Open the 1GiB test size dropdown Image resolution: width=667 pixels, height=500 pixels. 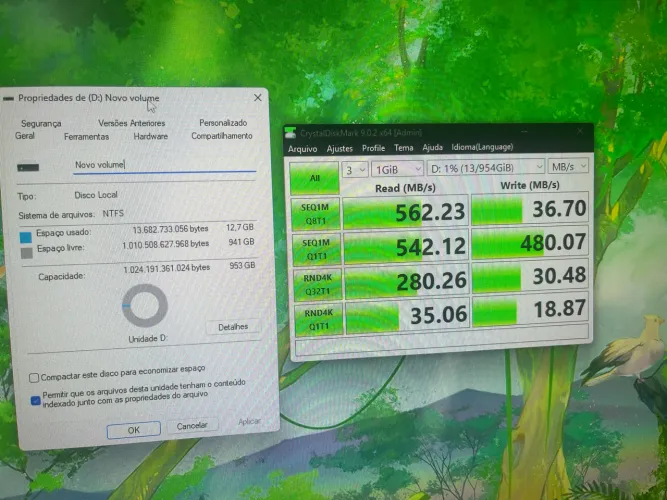pos(398,169)
